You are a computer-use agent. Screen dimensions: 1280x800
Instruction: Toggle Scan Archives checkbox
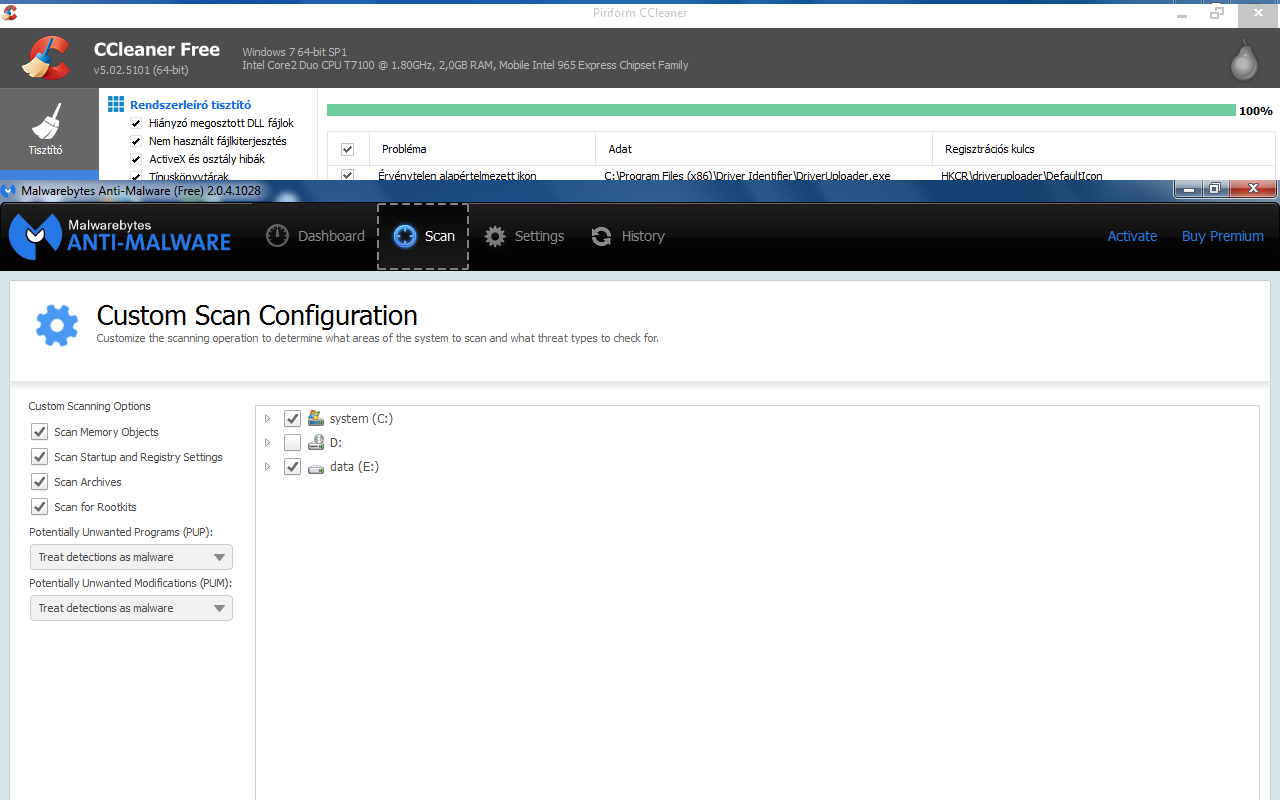coord(40,482)
